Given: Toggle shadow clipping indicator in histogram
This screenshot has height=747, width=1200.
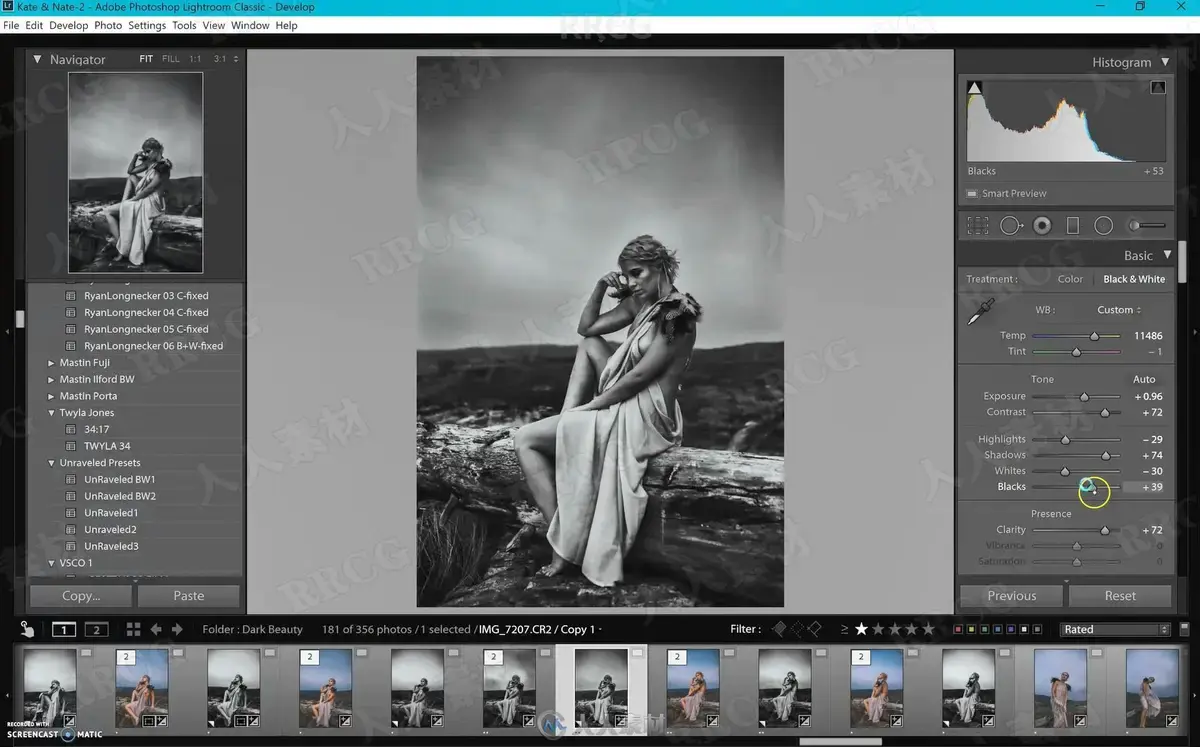Looking at the screenshot, I should tap(975, 88).
